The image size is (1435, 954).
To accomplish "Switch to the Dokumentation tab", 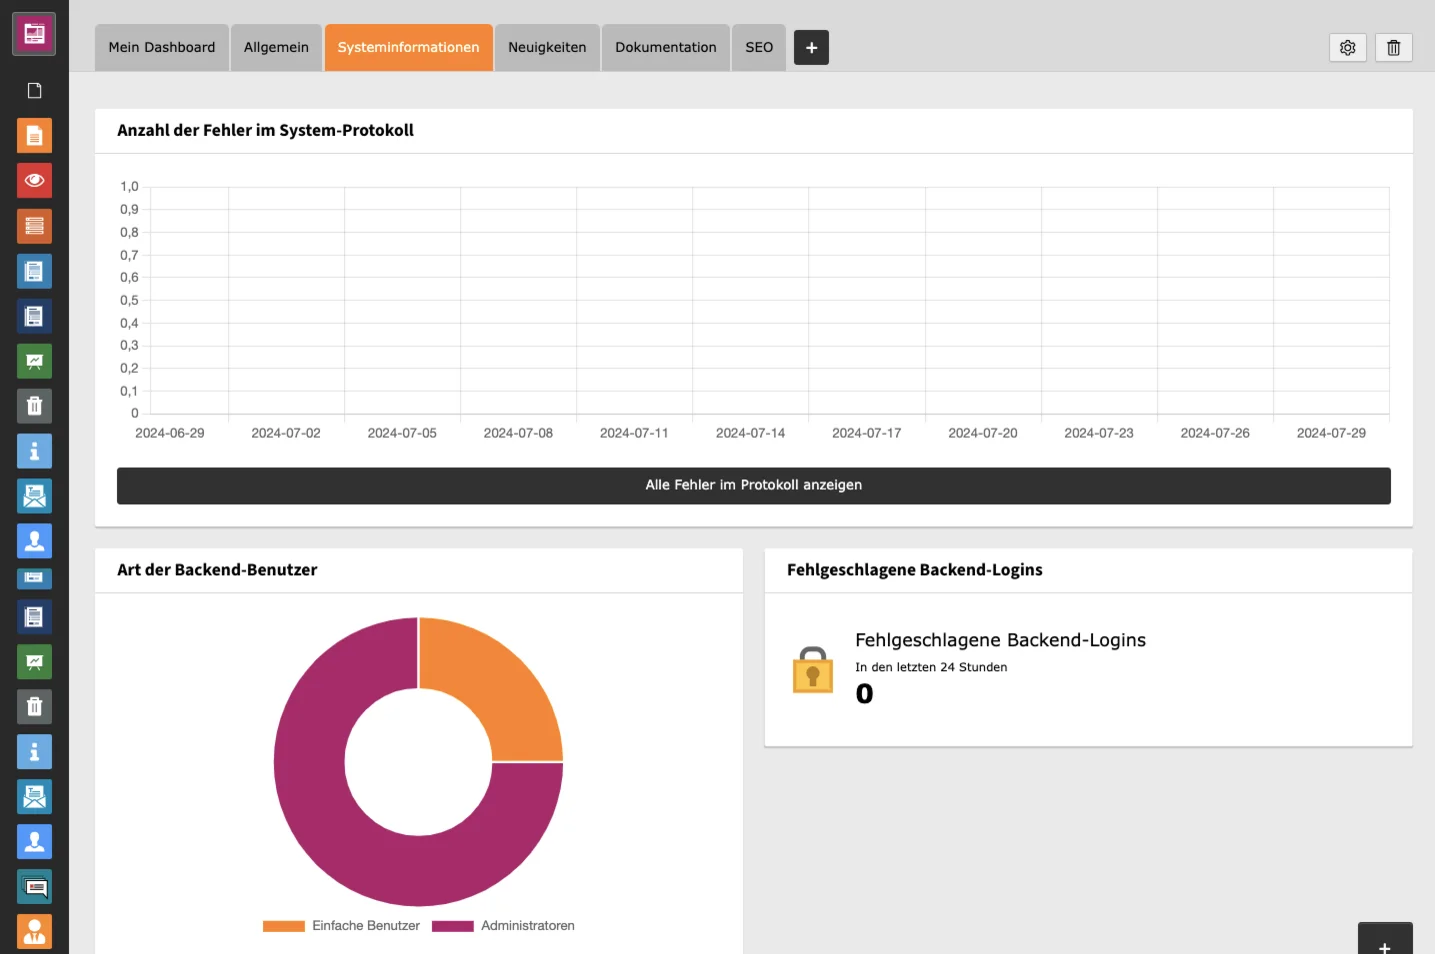I will click(664, 47).
